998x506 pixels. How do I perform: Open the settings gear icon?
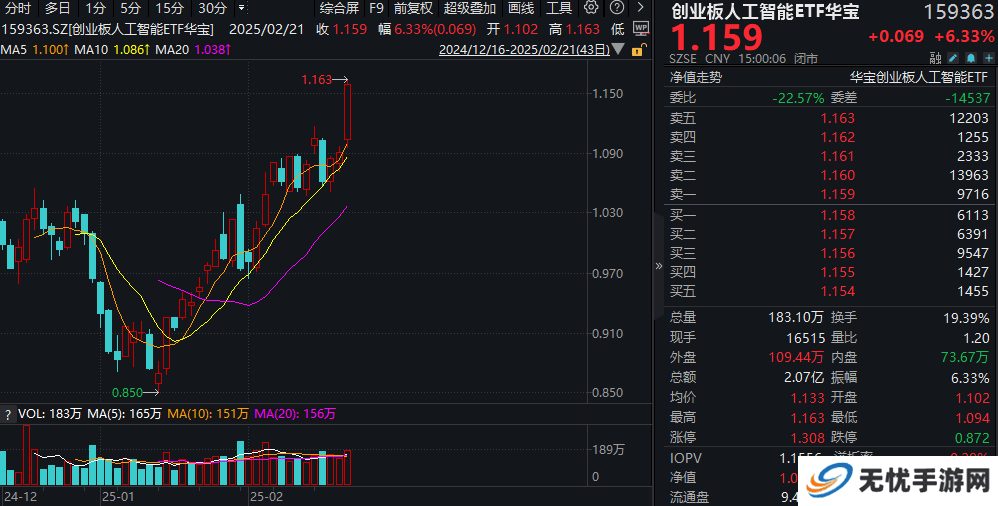[591, 8]
